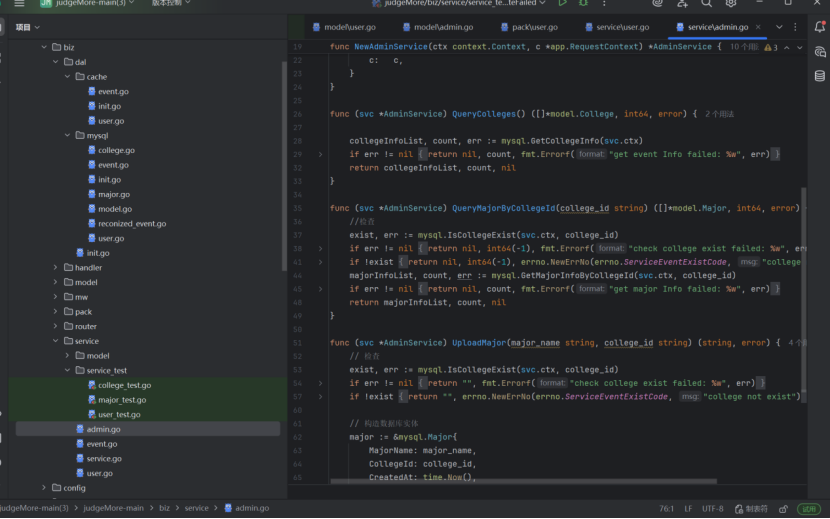This screenshot has height=519, width=830.
Task: Switch to the service\user.go tab
Action: pyautogui.click(x=617, y=27)
